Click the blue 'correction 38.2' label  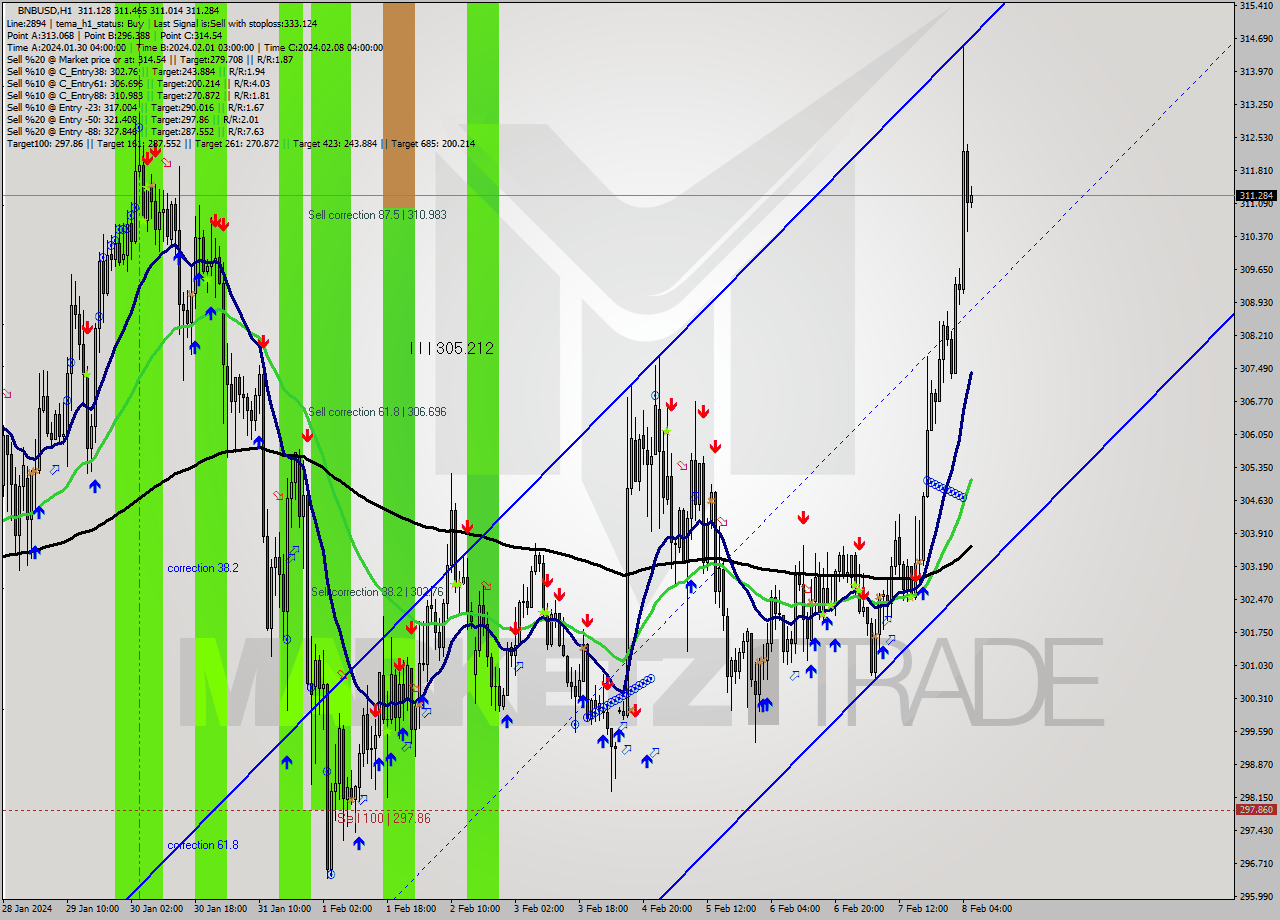(x=203, y=568)
